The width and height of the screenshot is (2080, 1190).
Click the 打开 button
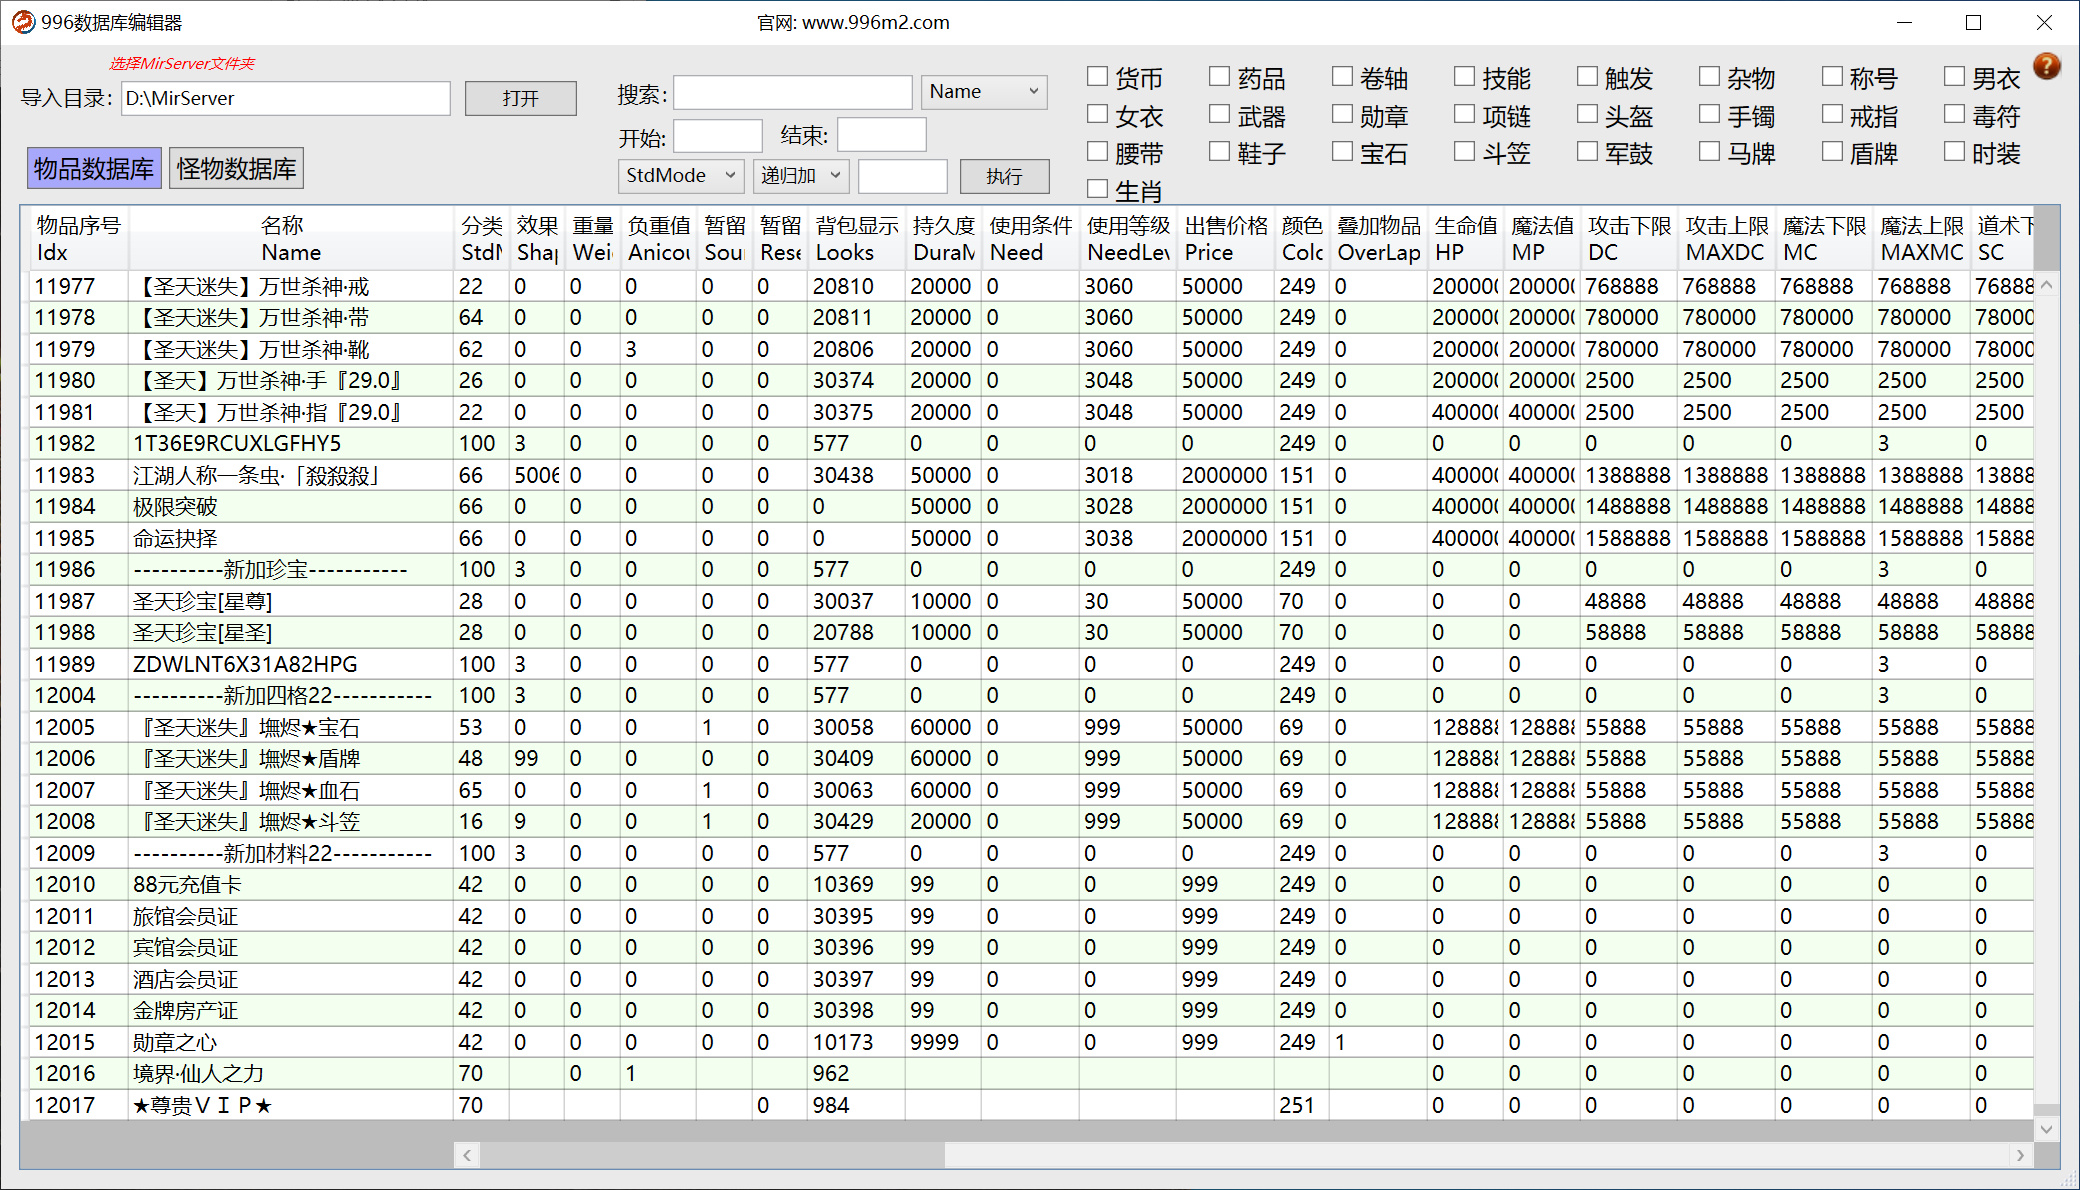coord(520,98)
